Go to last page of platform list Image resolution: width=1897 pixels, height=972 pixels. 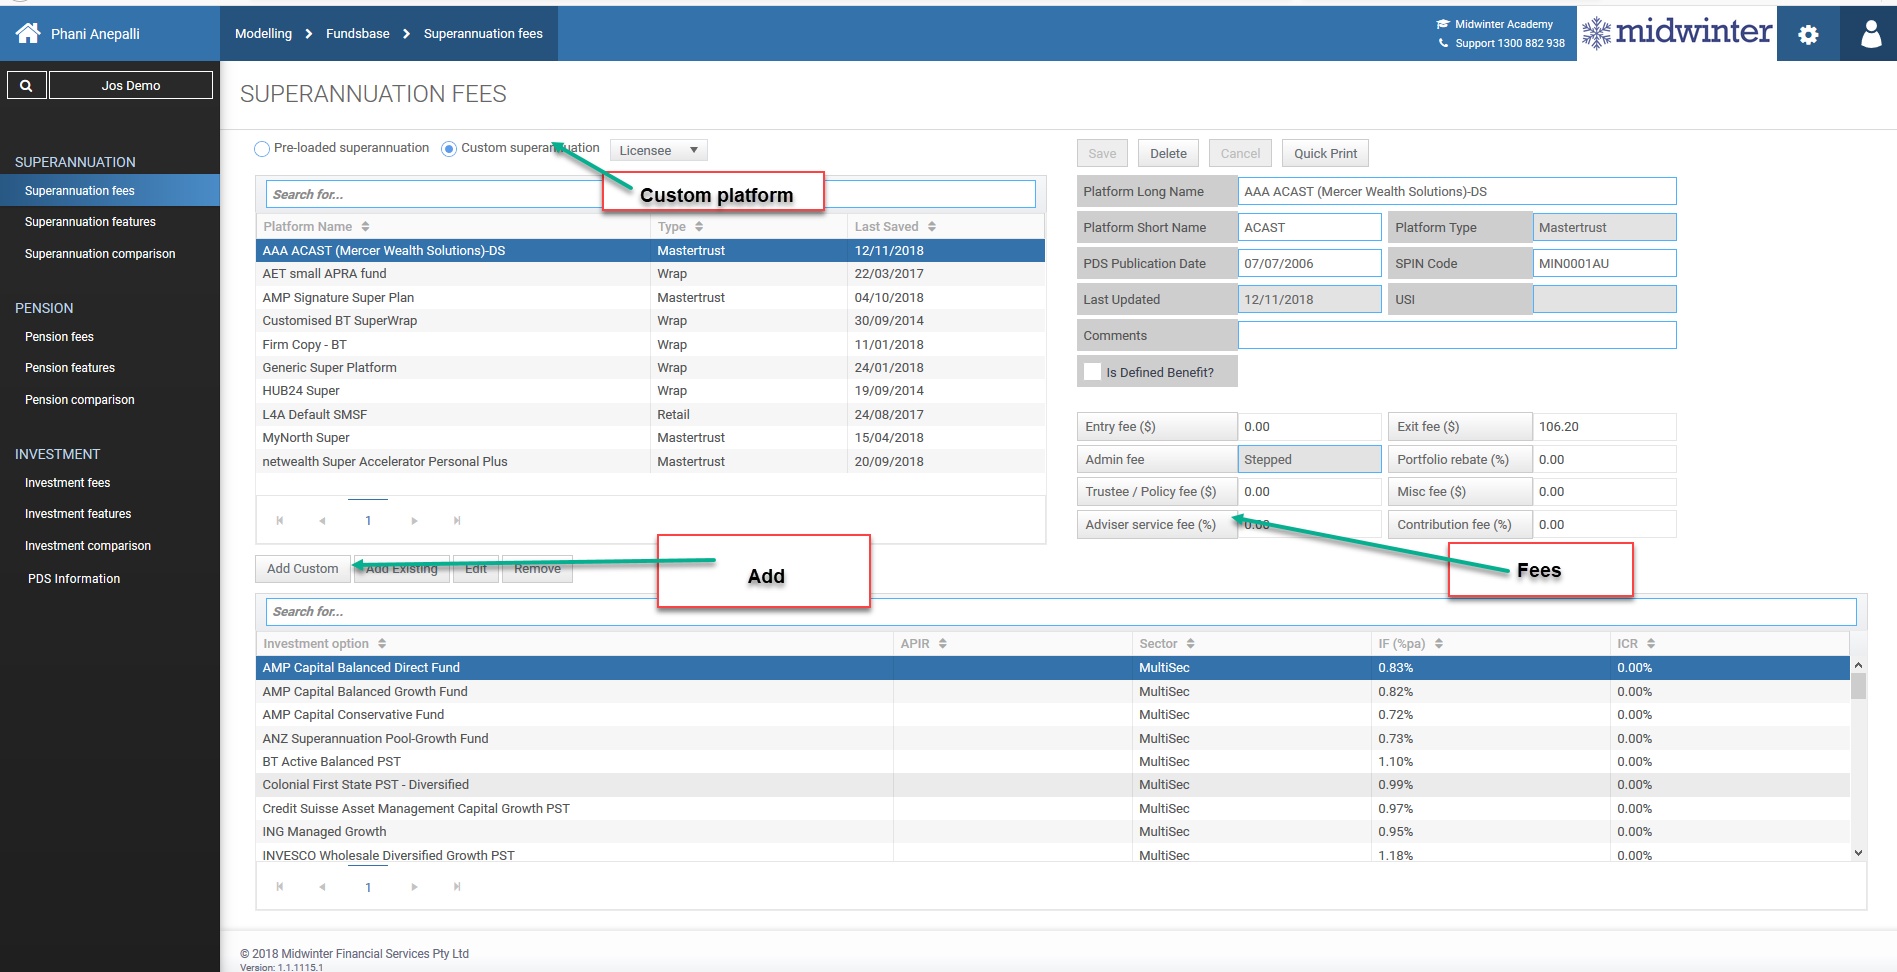coord(457,520)
